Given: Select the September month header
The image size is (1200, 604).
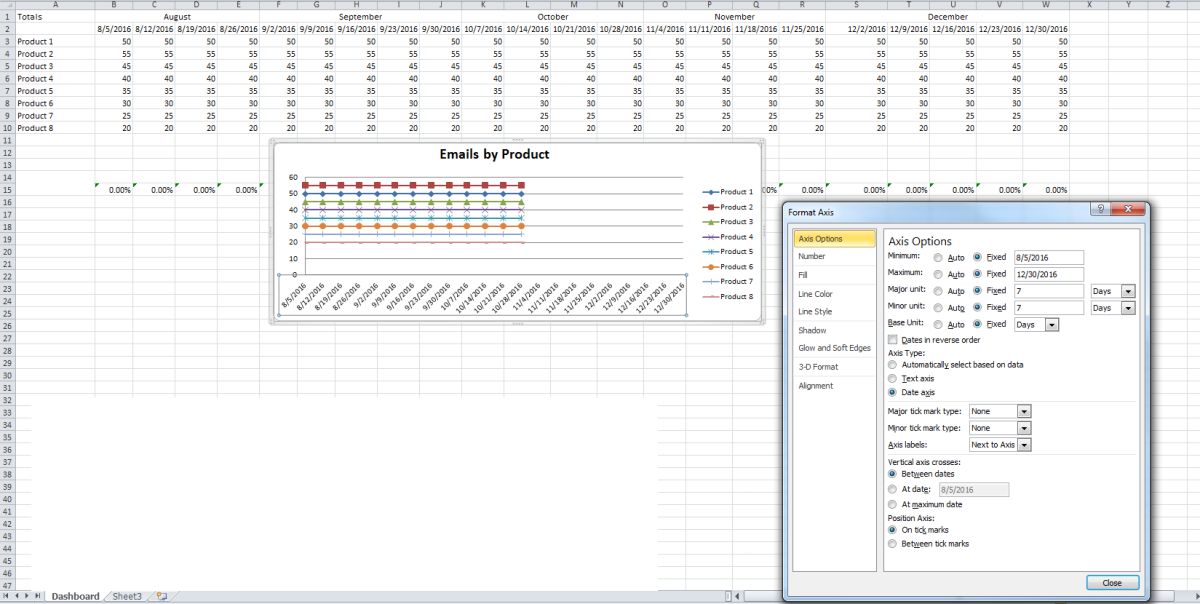Looking at the screenshot, I should 360,17.
